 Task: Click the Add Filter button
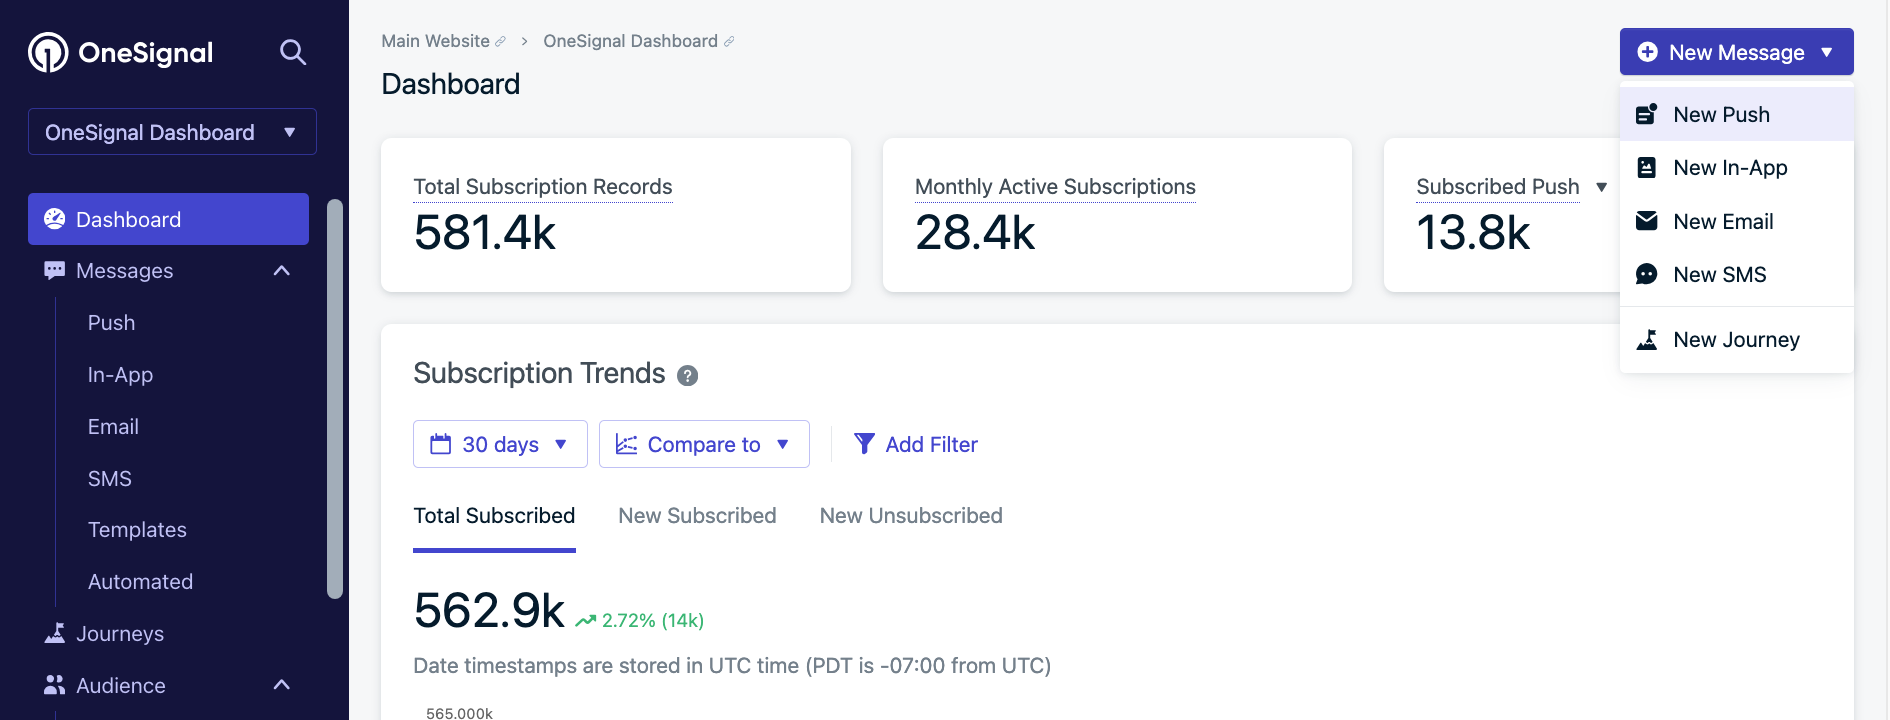click(916, 444)
